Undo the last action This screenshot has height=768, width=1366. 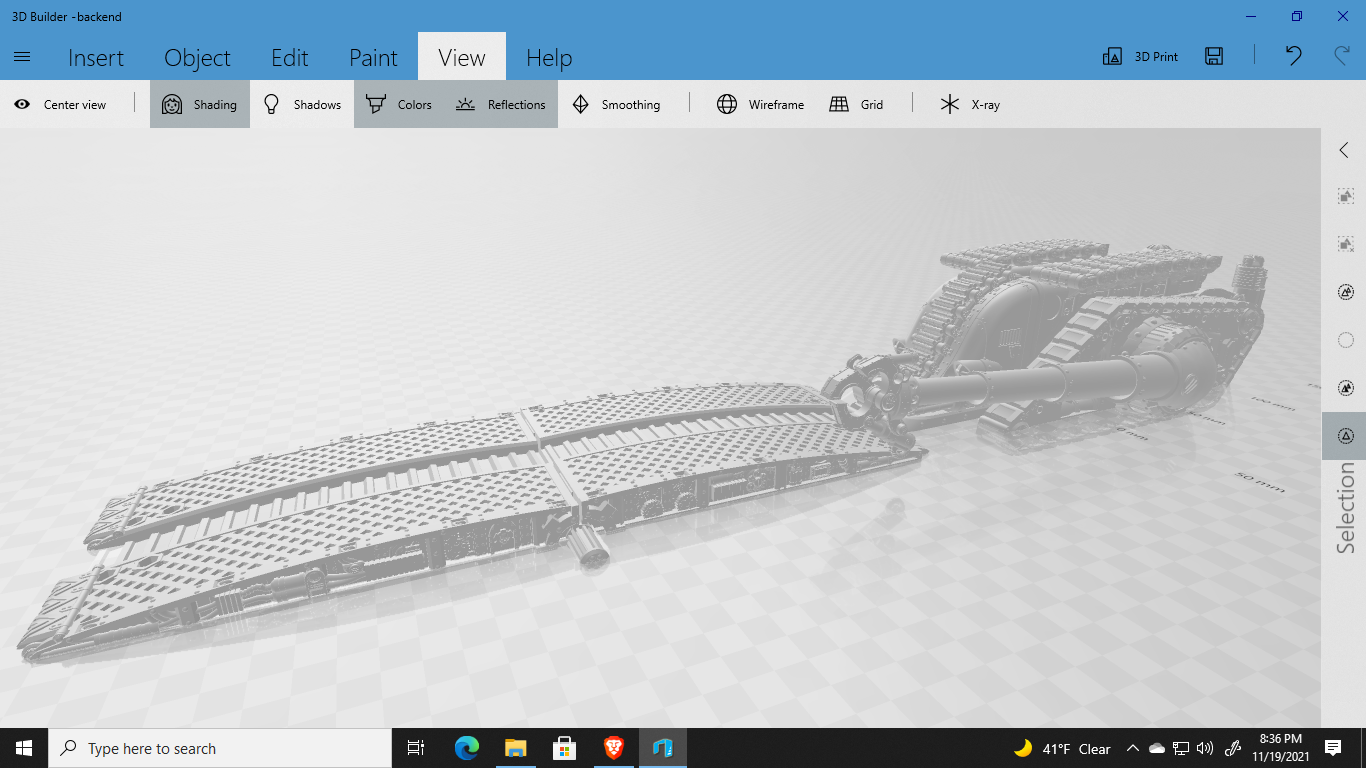[x=1293, y=57]
